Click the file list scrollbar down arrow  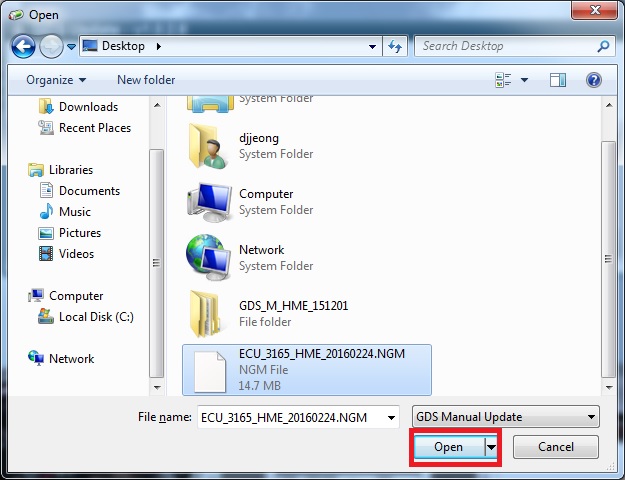click(x=609, y=388)
